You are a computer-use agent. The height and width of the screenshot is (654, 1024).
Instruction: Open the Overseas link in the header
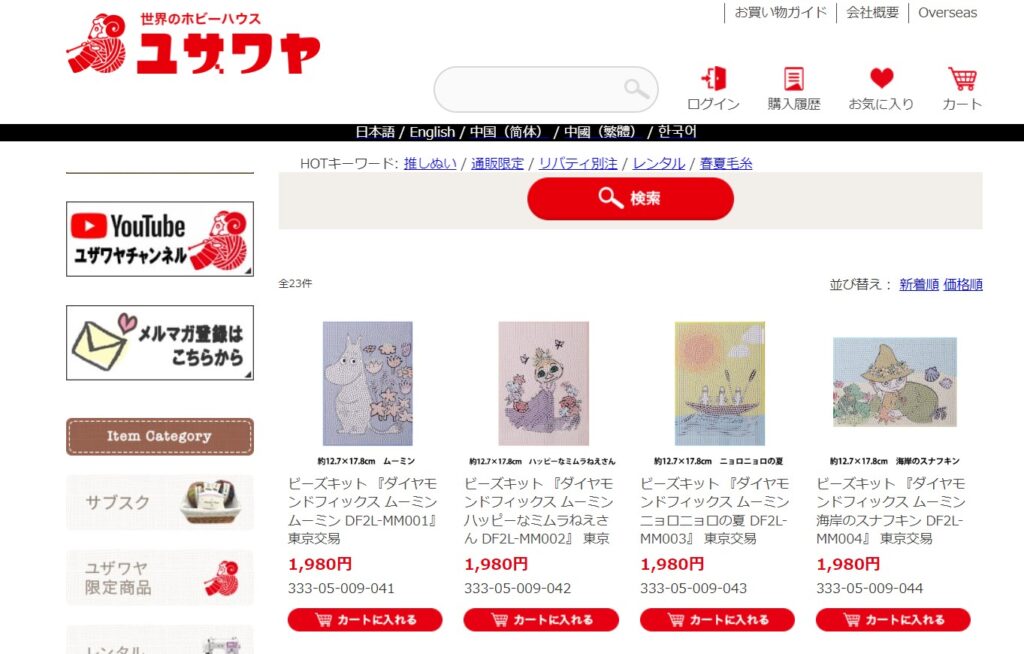click(x=948, y=12)
